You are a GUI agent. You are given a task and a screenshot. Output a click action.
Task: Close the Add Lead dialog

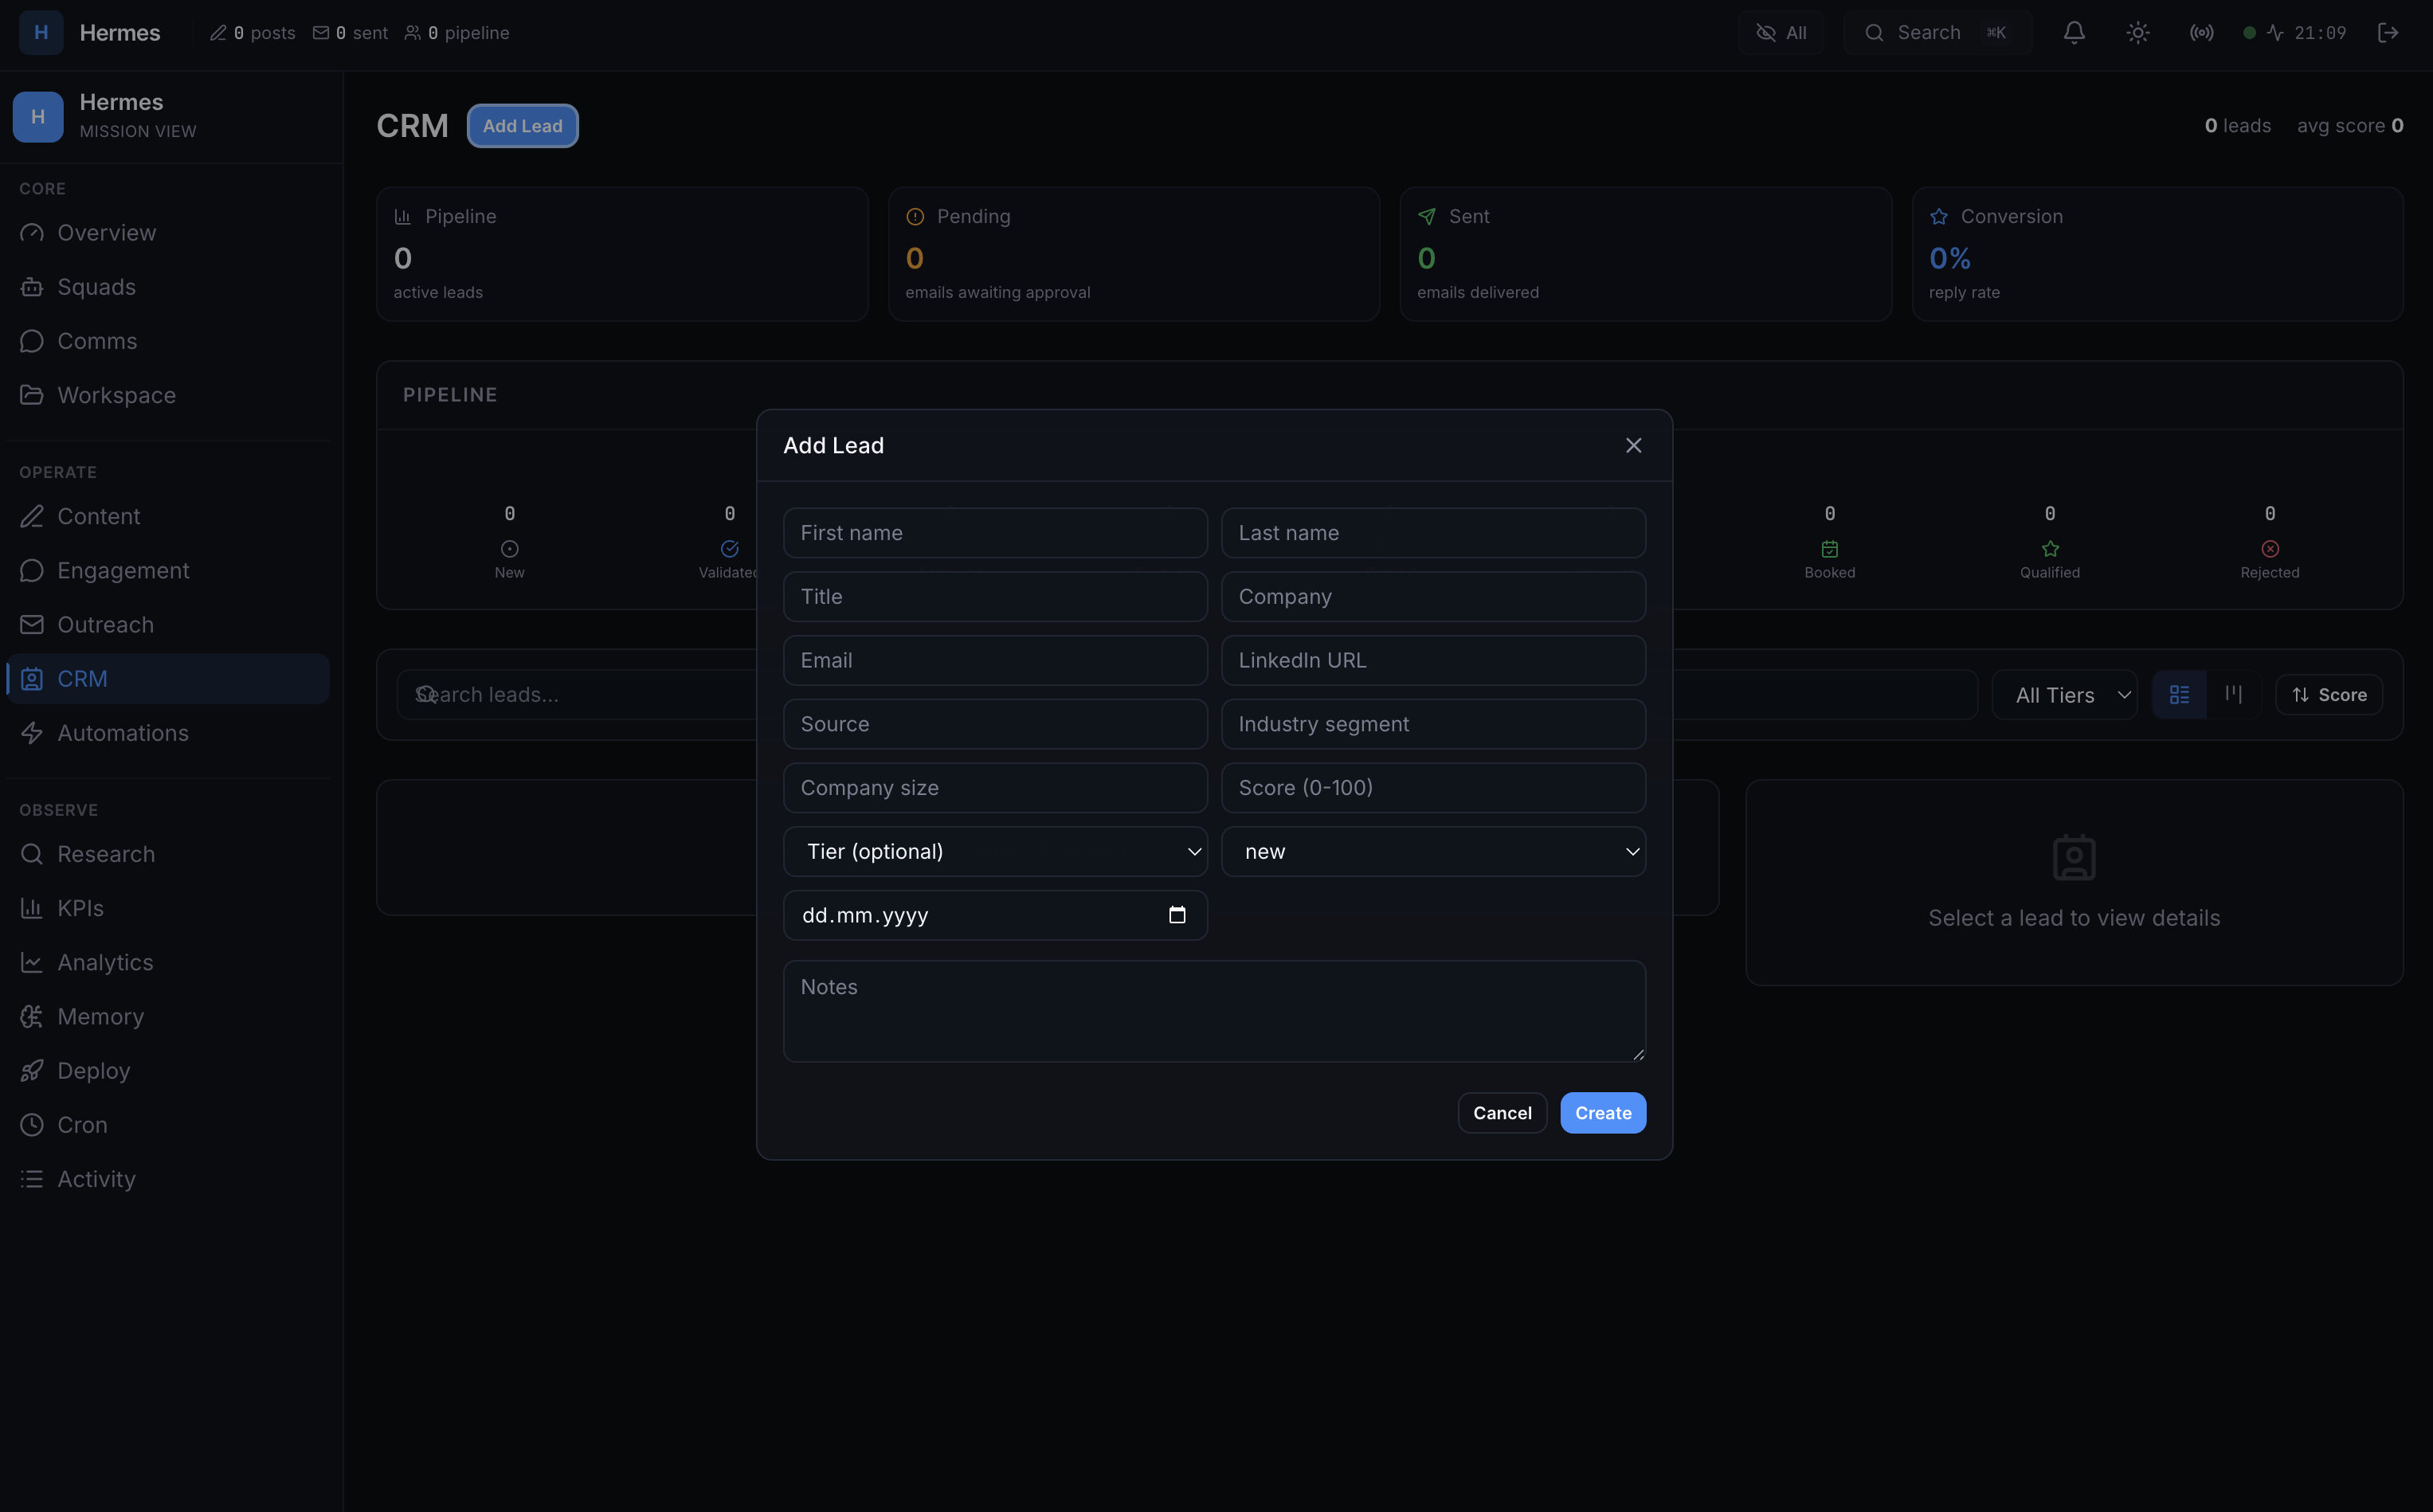tap(1633, 445)
